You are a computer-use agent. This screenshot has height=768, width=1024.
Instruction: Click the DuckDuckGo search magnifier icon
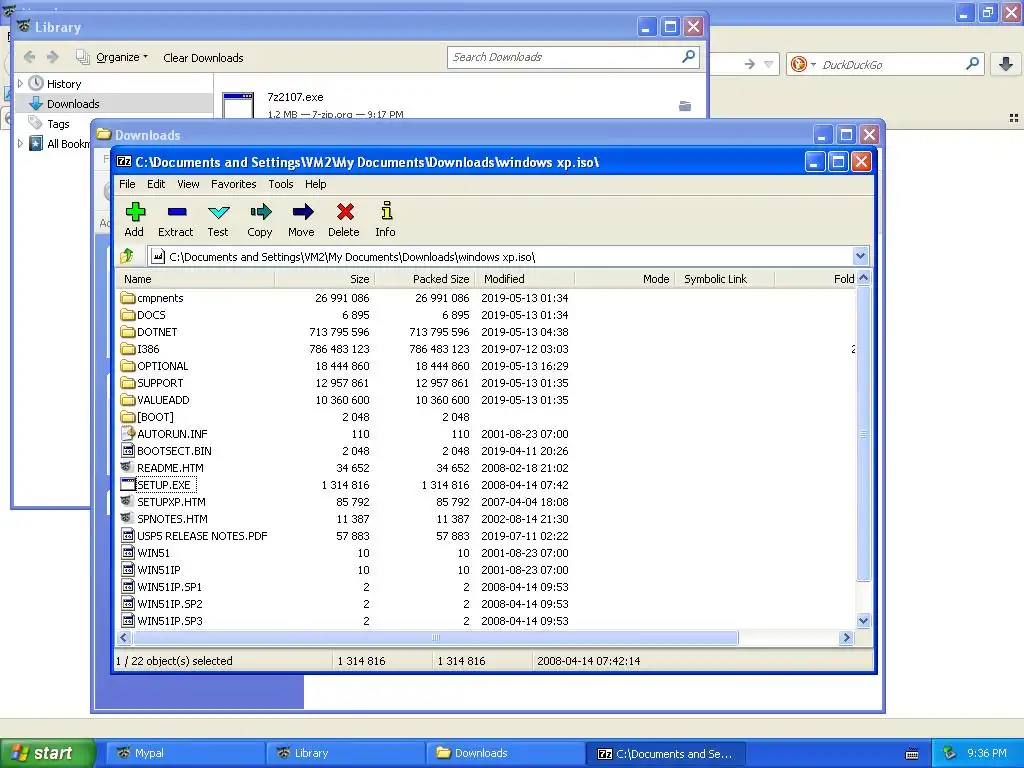[972, 64]
